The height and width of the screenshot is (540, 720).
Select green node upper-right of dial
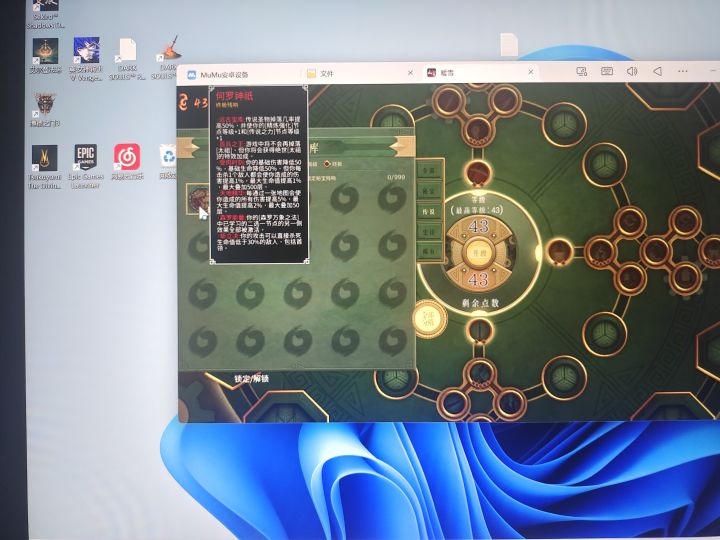(605, 164)
